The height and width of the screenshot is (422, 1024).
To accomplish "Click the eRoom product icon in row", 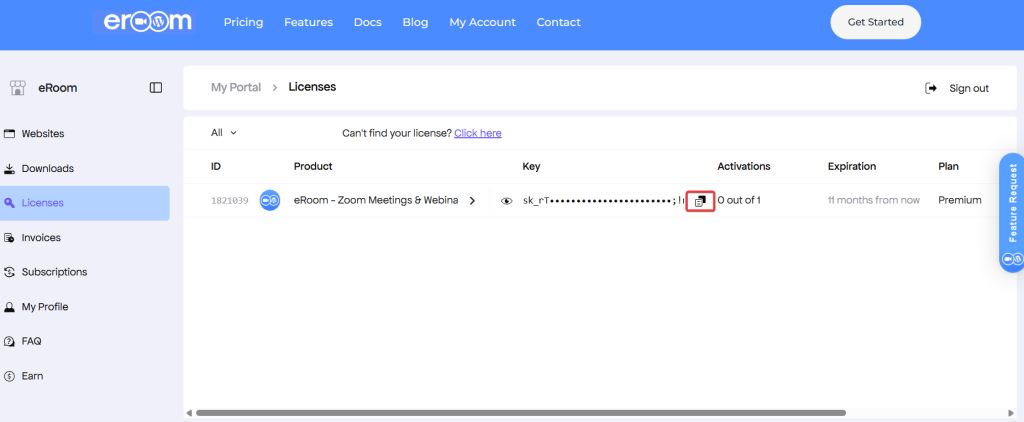I will point(270,200).
